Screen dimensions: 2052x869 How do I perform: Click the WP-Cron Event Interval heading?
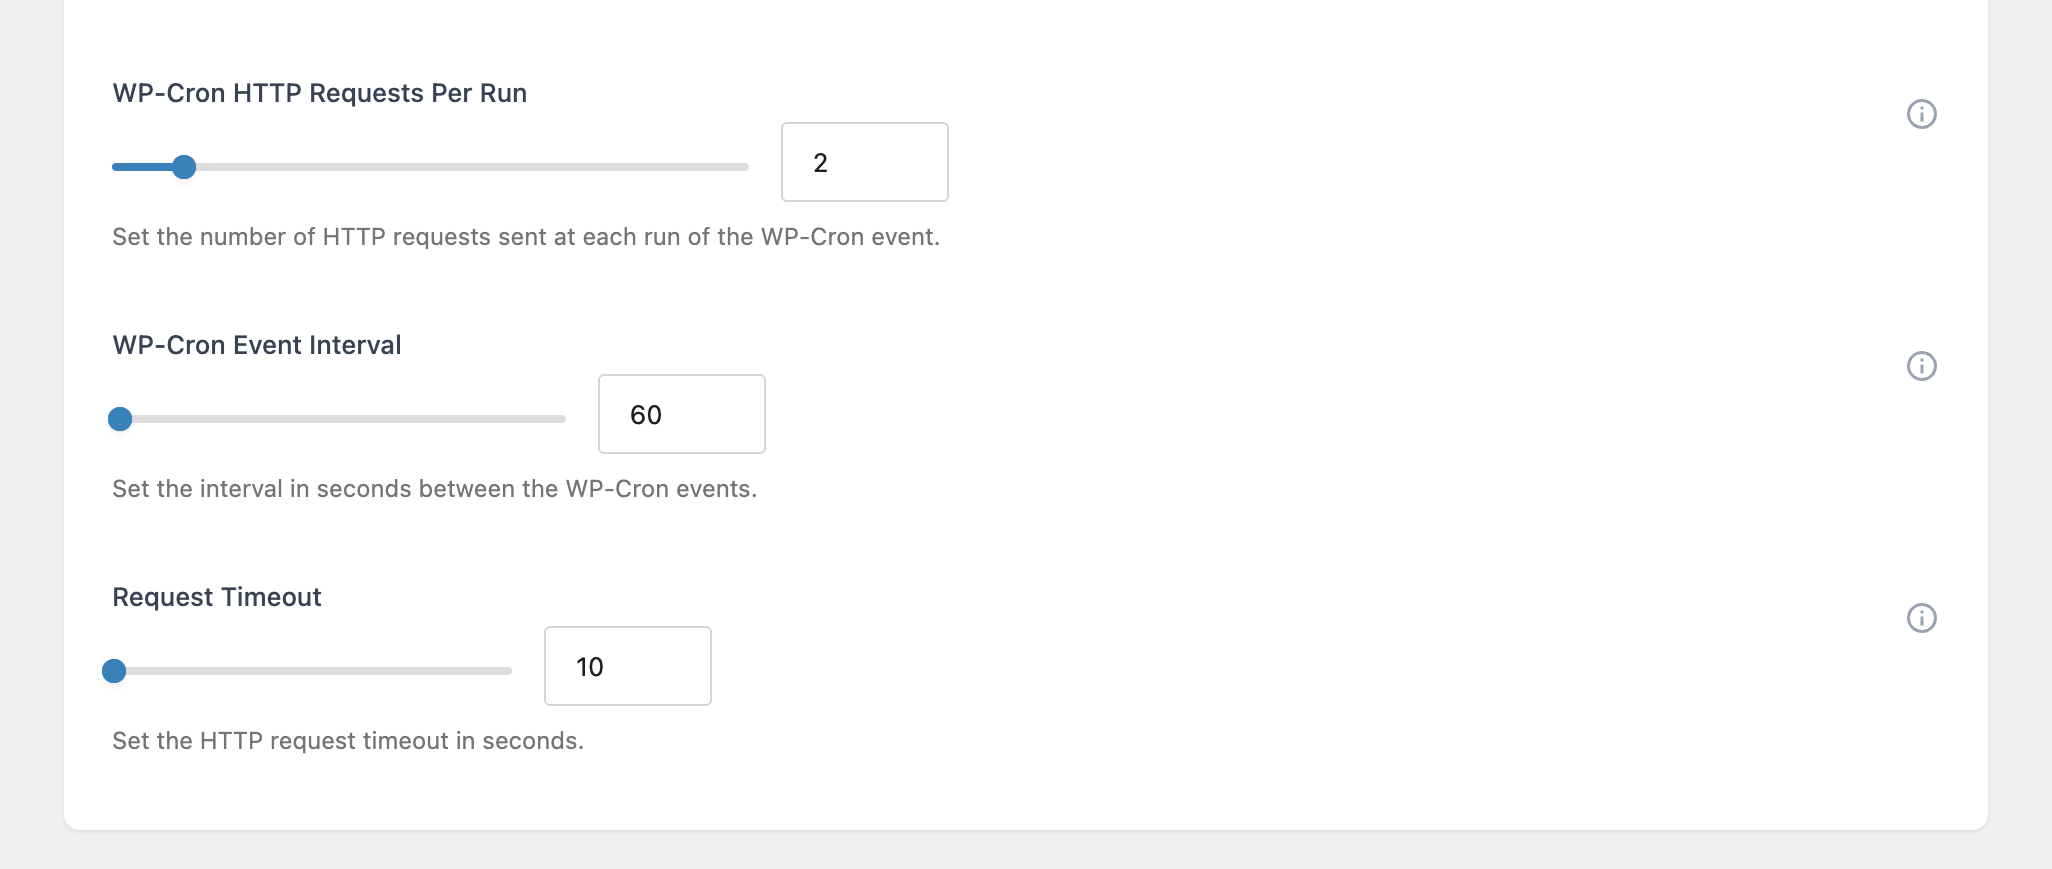pos(256,344)
